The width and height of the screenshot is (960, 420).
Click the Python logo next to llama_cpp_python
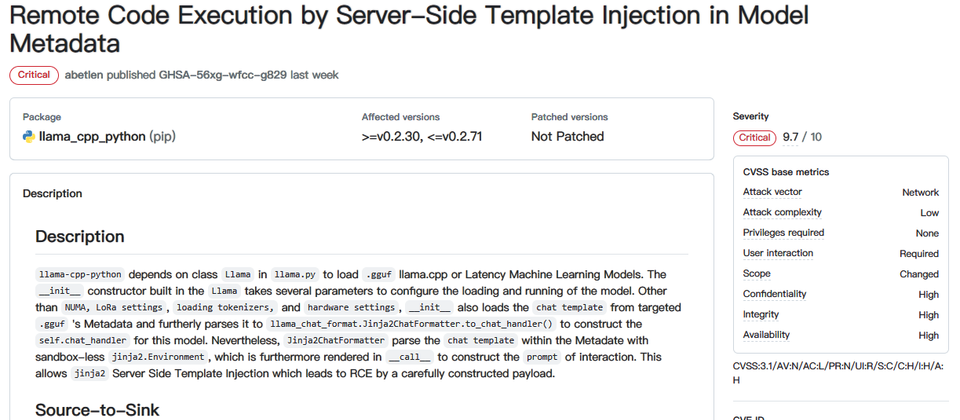[x=29, y=137]
